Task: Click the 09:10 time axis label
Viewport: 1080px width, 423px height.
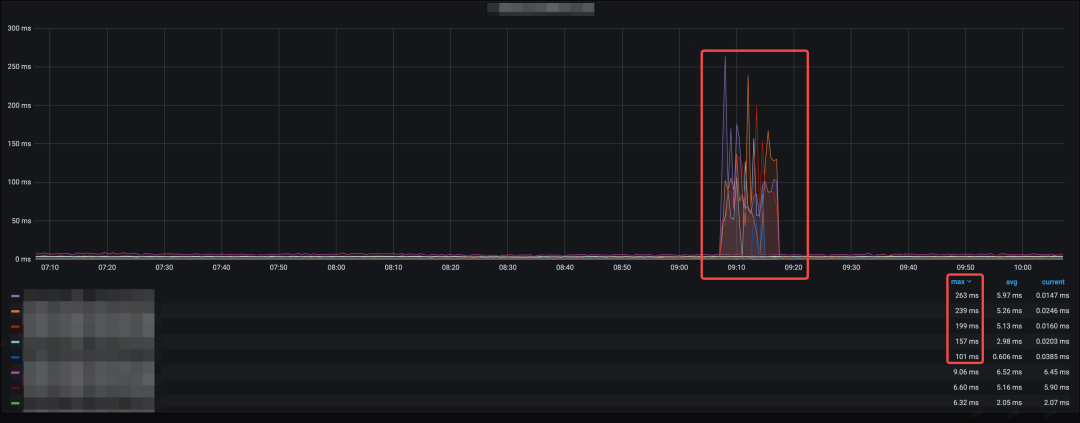Action: [737, 268]
